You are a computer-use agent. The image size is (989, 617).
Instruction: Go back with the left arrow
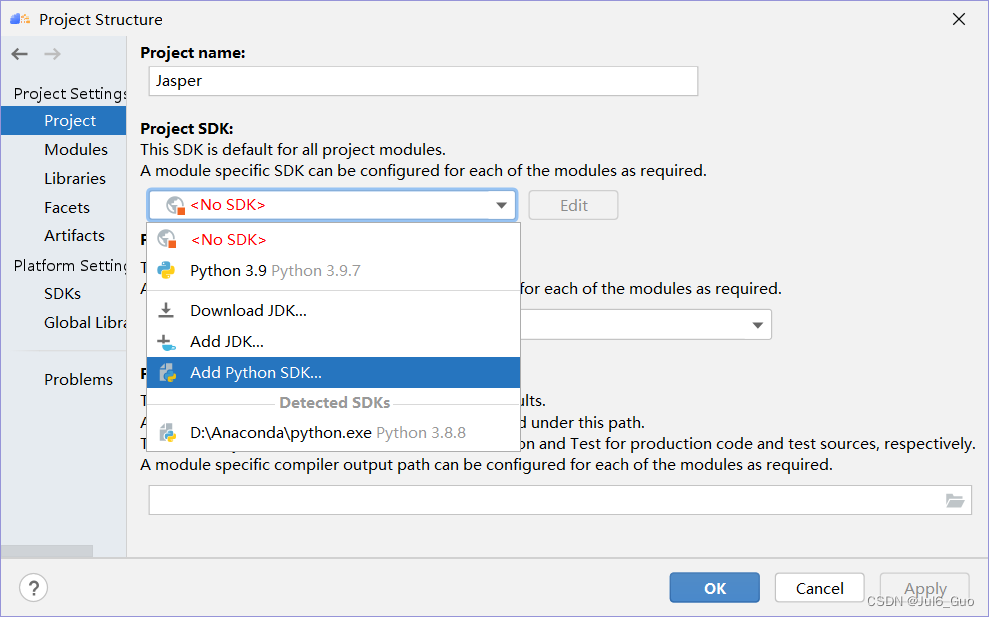tap(20, 54)
